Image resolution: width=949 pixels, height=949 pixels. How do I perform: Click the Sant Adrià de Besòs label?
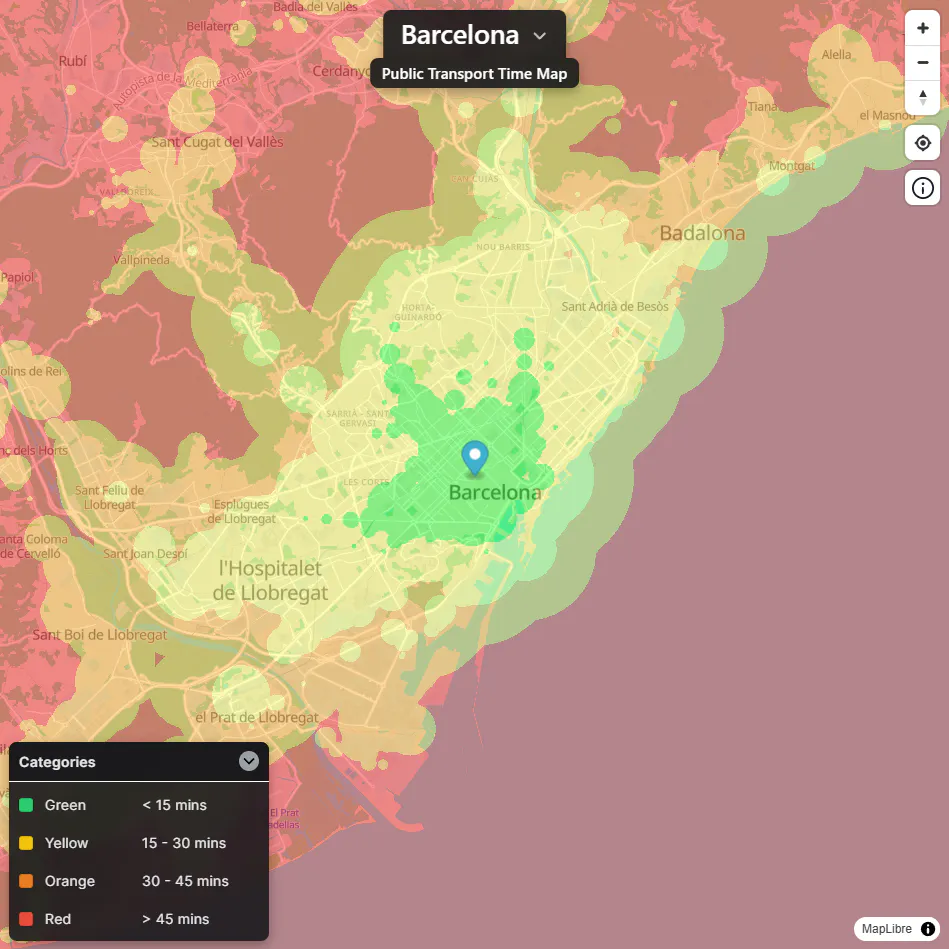click(x=615, y=306)
